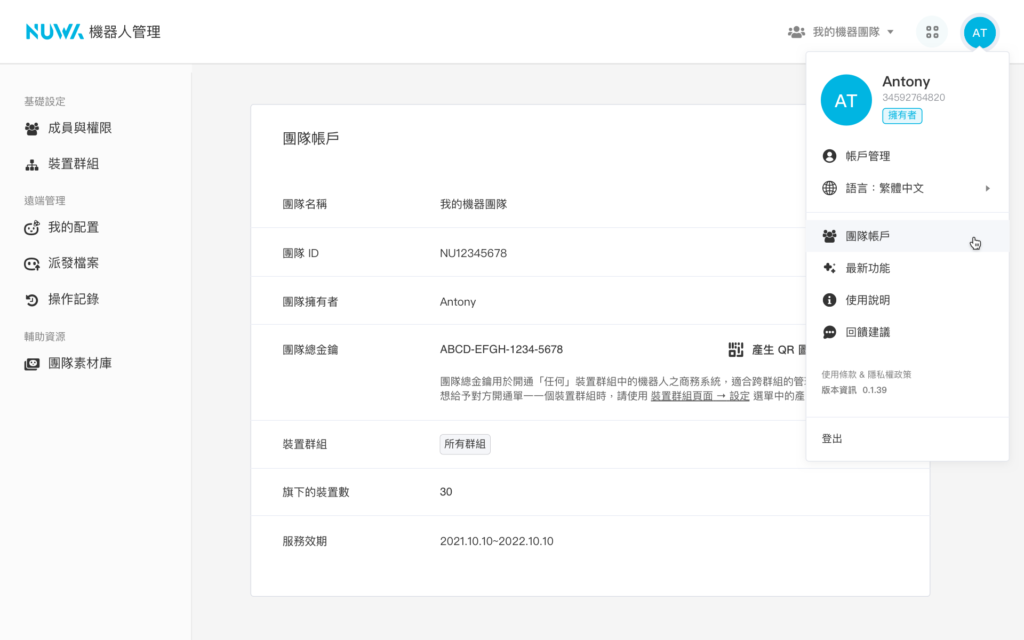Click the 團隊帳戶 page heading
Viewport: 1024px width, 640px height.
click(311, 138)
